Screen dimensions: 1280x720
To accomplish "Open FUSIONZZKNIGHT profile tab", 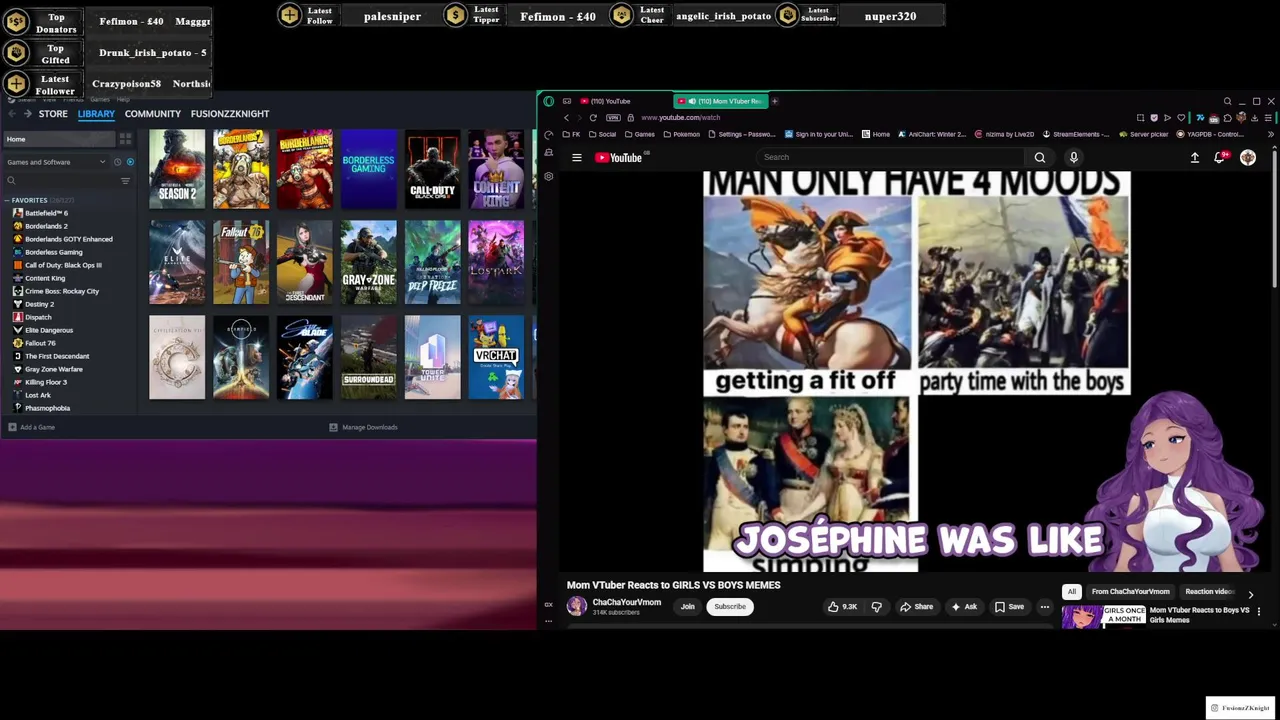I will 230,114.
